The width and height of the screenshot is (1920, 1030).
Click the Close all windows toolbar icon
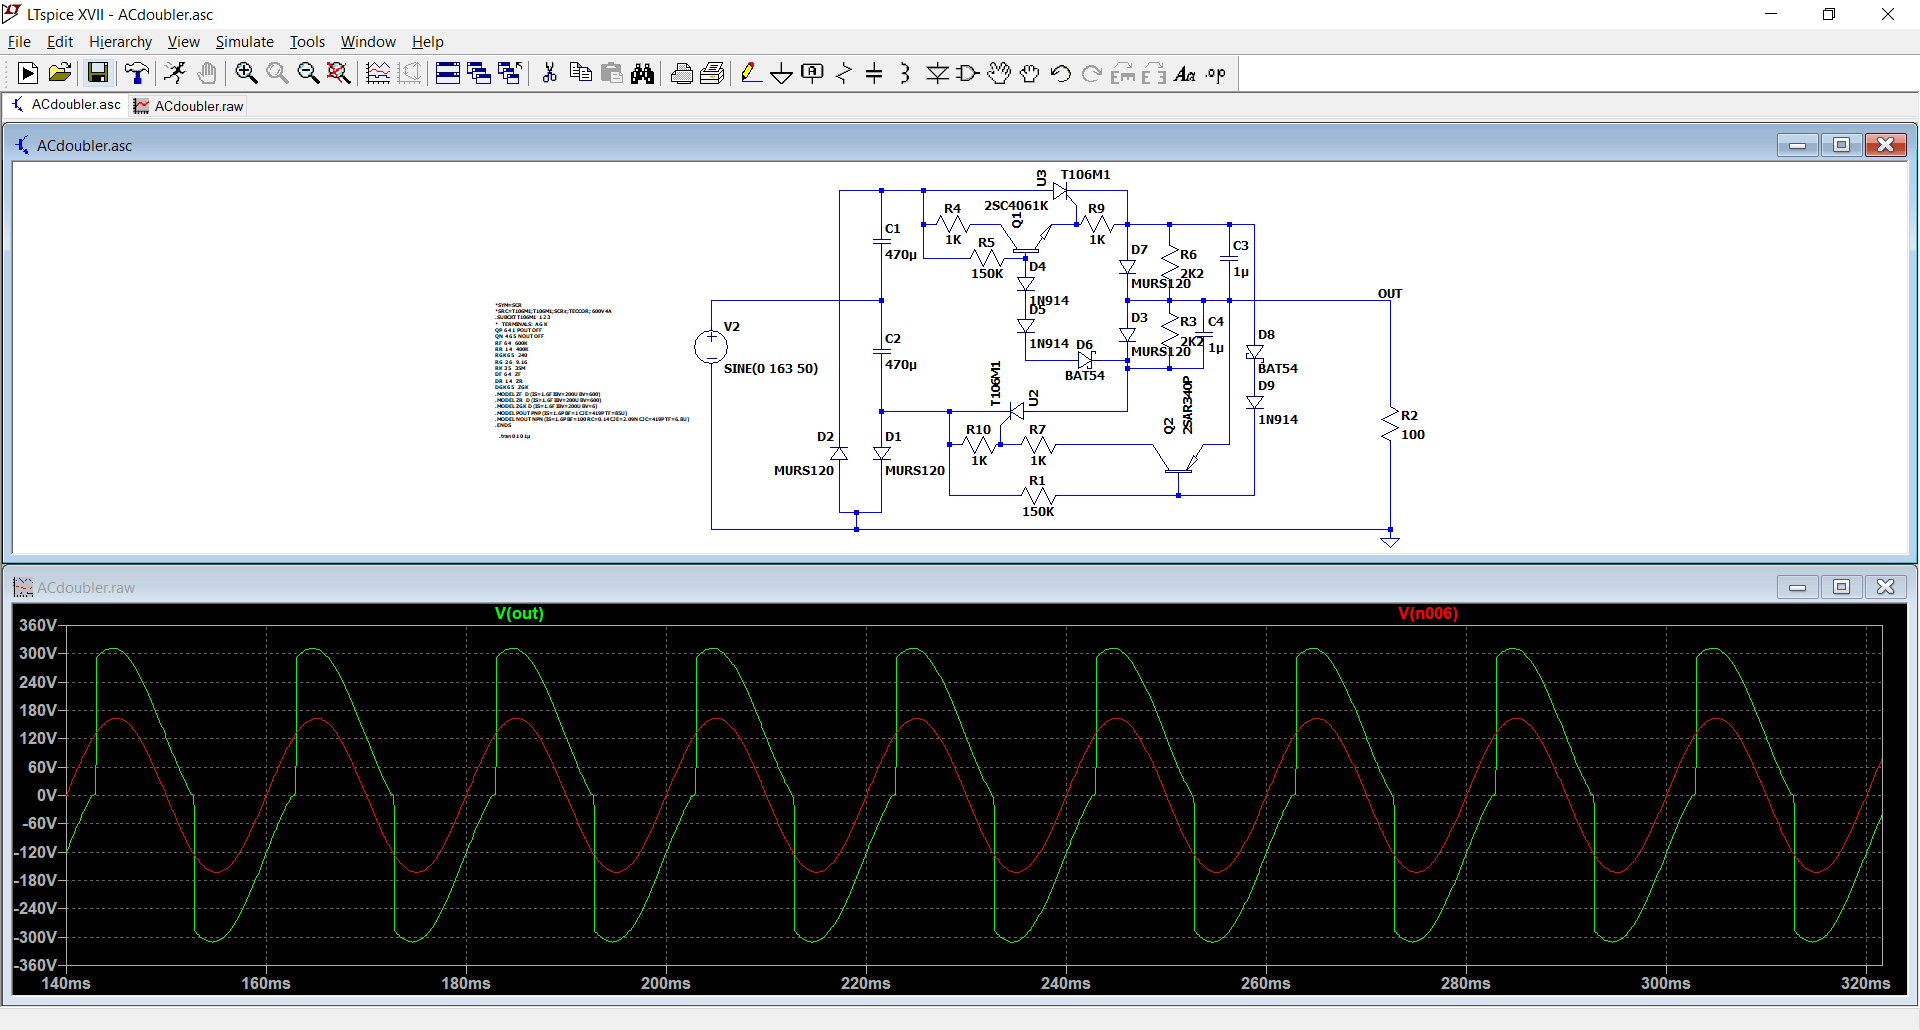click(510, 73)
